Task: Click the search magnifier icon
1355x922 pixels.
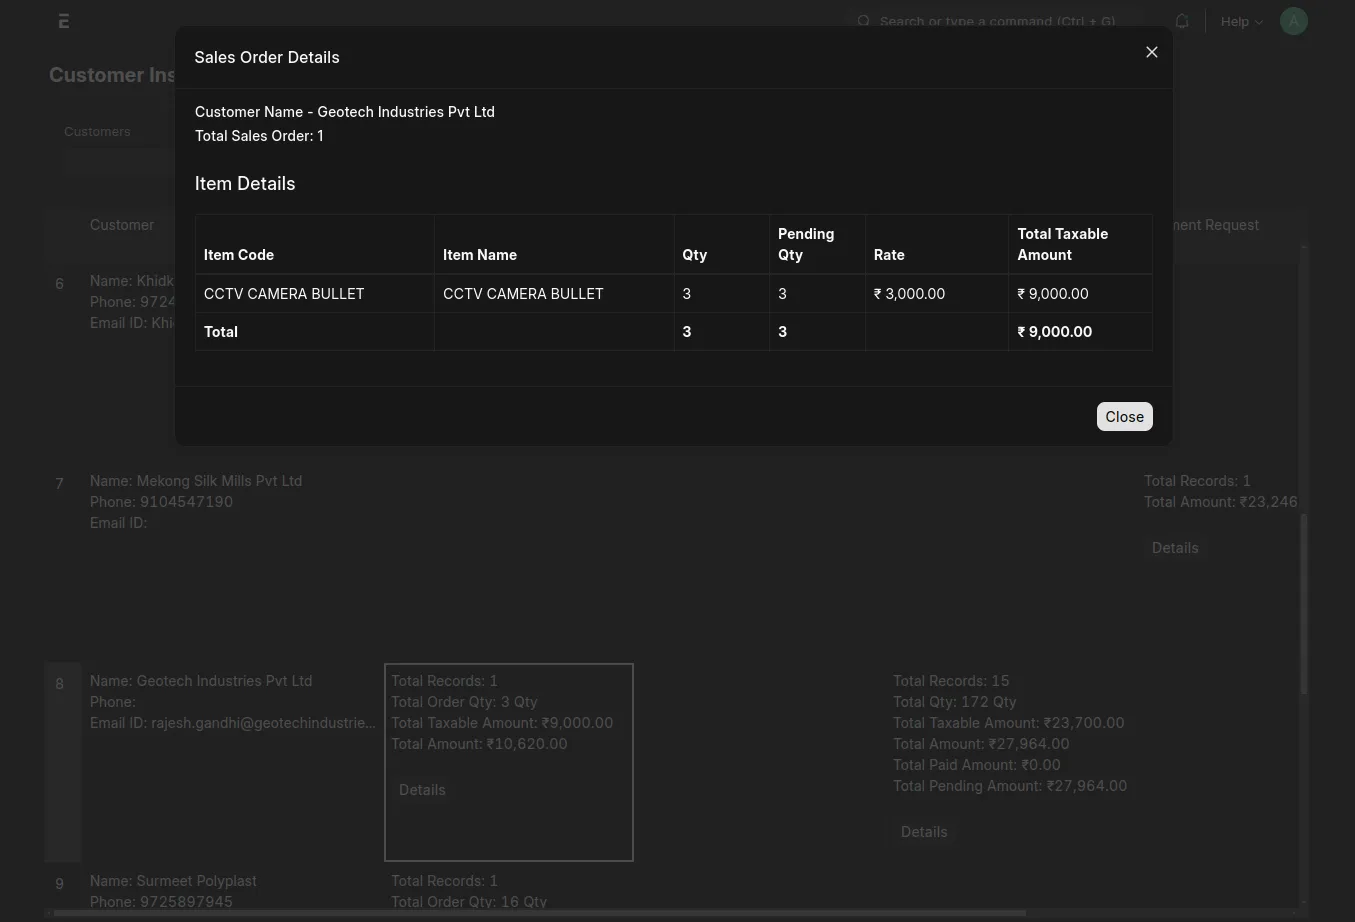Action: click(x=863, y=21)
